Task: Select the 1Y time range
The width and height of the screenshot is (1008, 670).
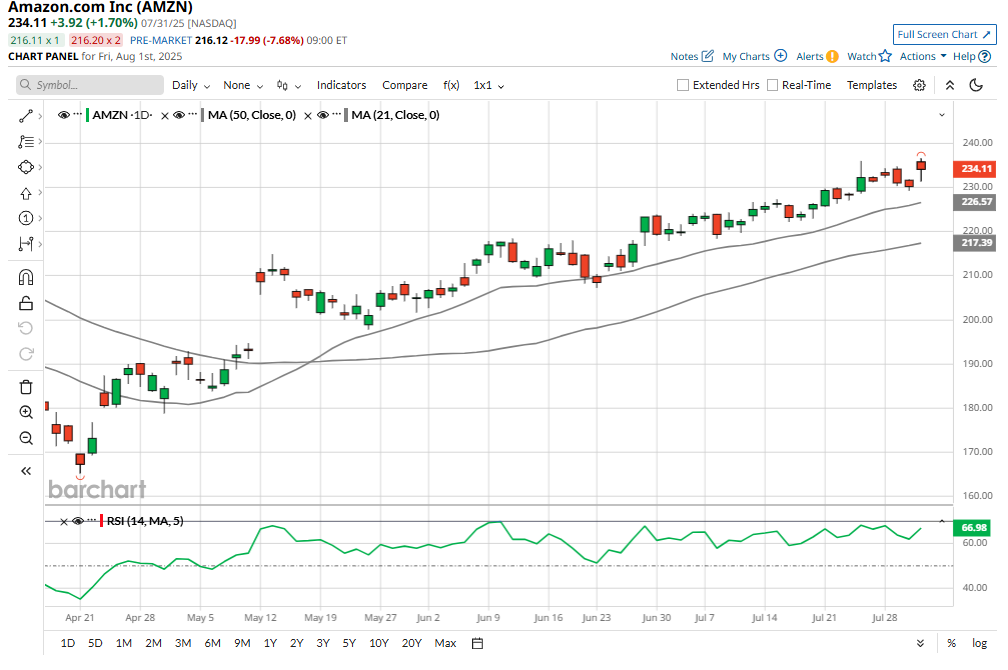Action: (x=270, y=643)
